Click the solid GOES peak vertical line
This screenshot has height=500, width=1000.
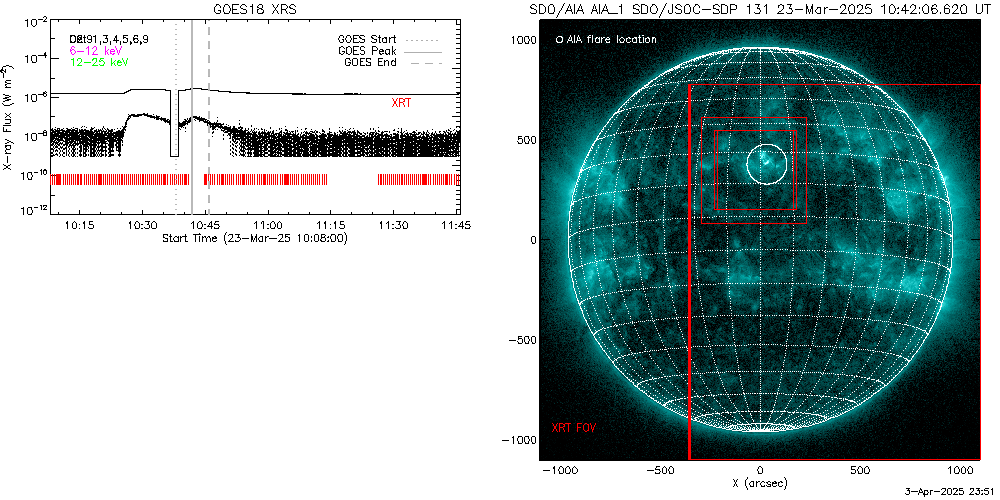pos(192,118)
